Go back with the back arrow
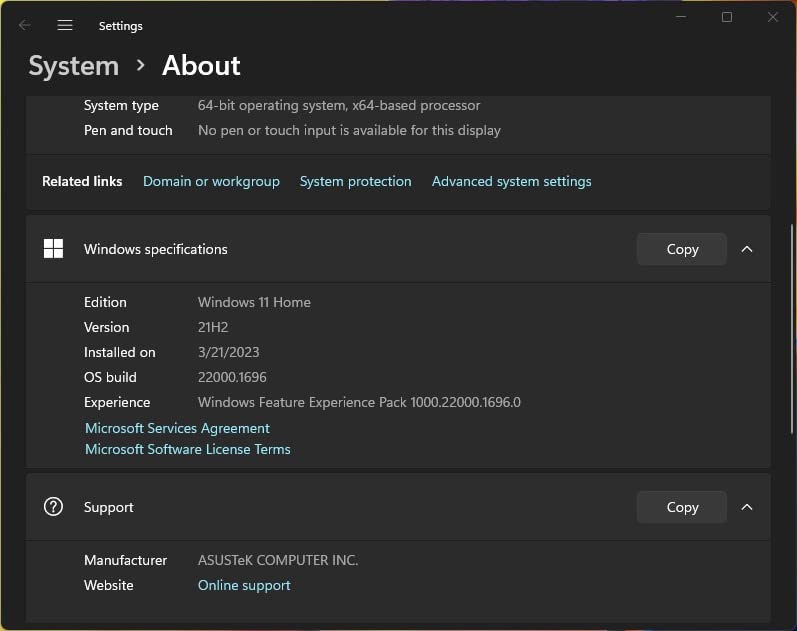Viewport: 797px width, 631px height. pos(24,25)
